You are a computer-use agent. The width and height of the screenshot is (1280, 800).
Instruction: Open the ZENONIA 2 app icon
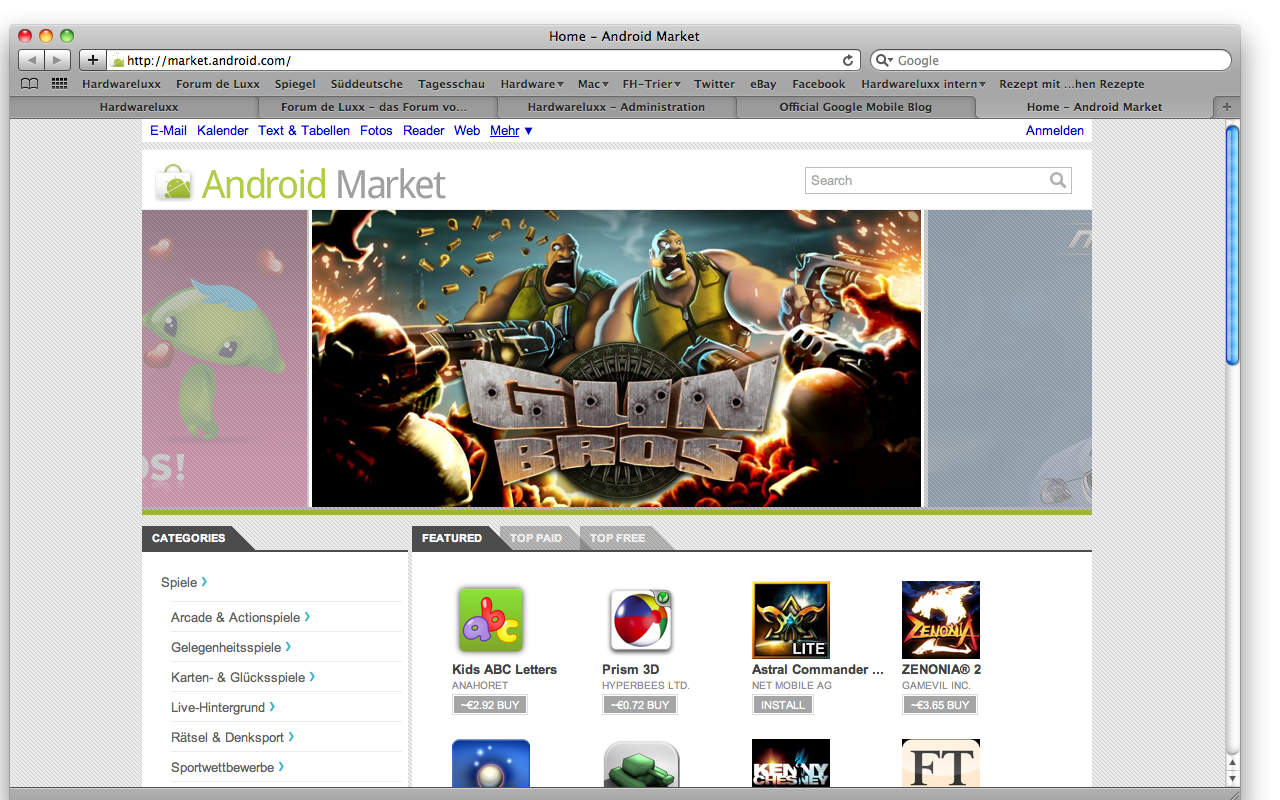click(x=941, y=620)
